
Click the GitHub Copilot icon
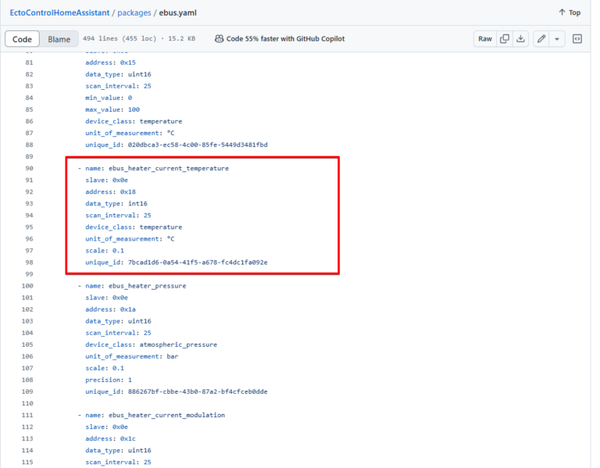[x=219, y=39]
